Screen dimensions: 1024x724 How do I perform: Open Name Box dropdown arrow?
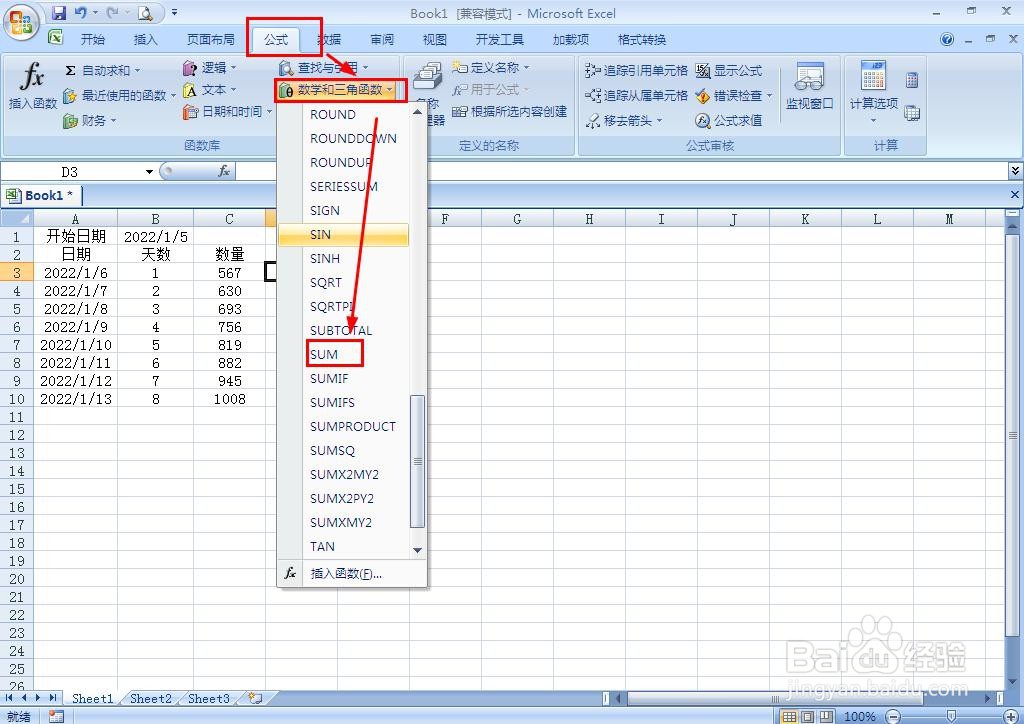point(149,172)
